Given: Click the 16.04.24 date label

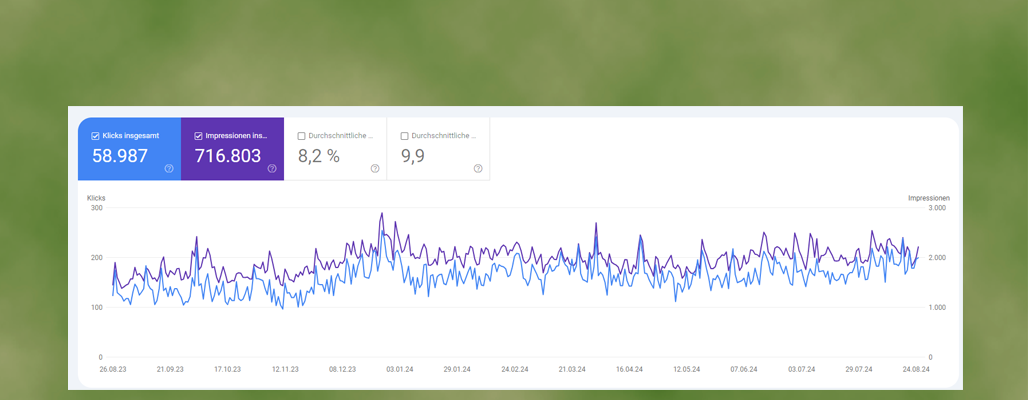Looking at the screenshot, I should tap(628, 369).
